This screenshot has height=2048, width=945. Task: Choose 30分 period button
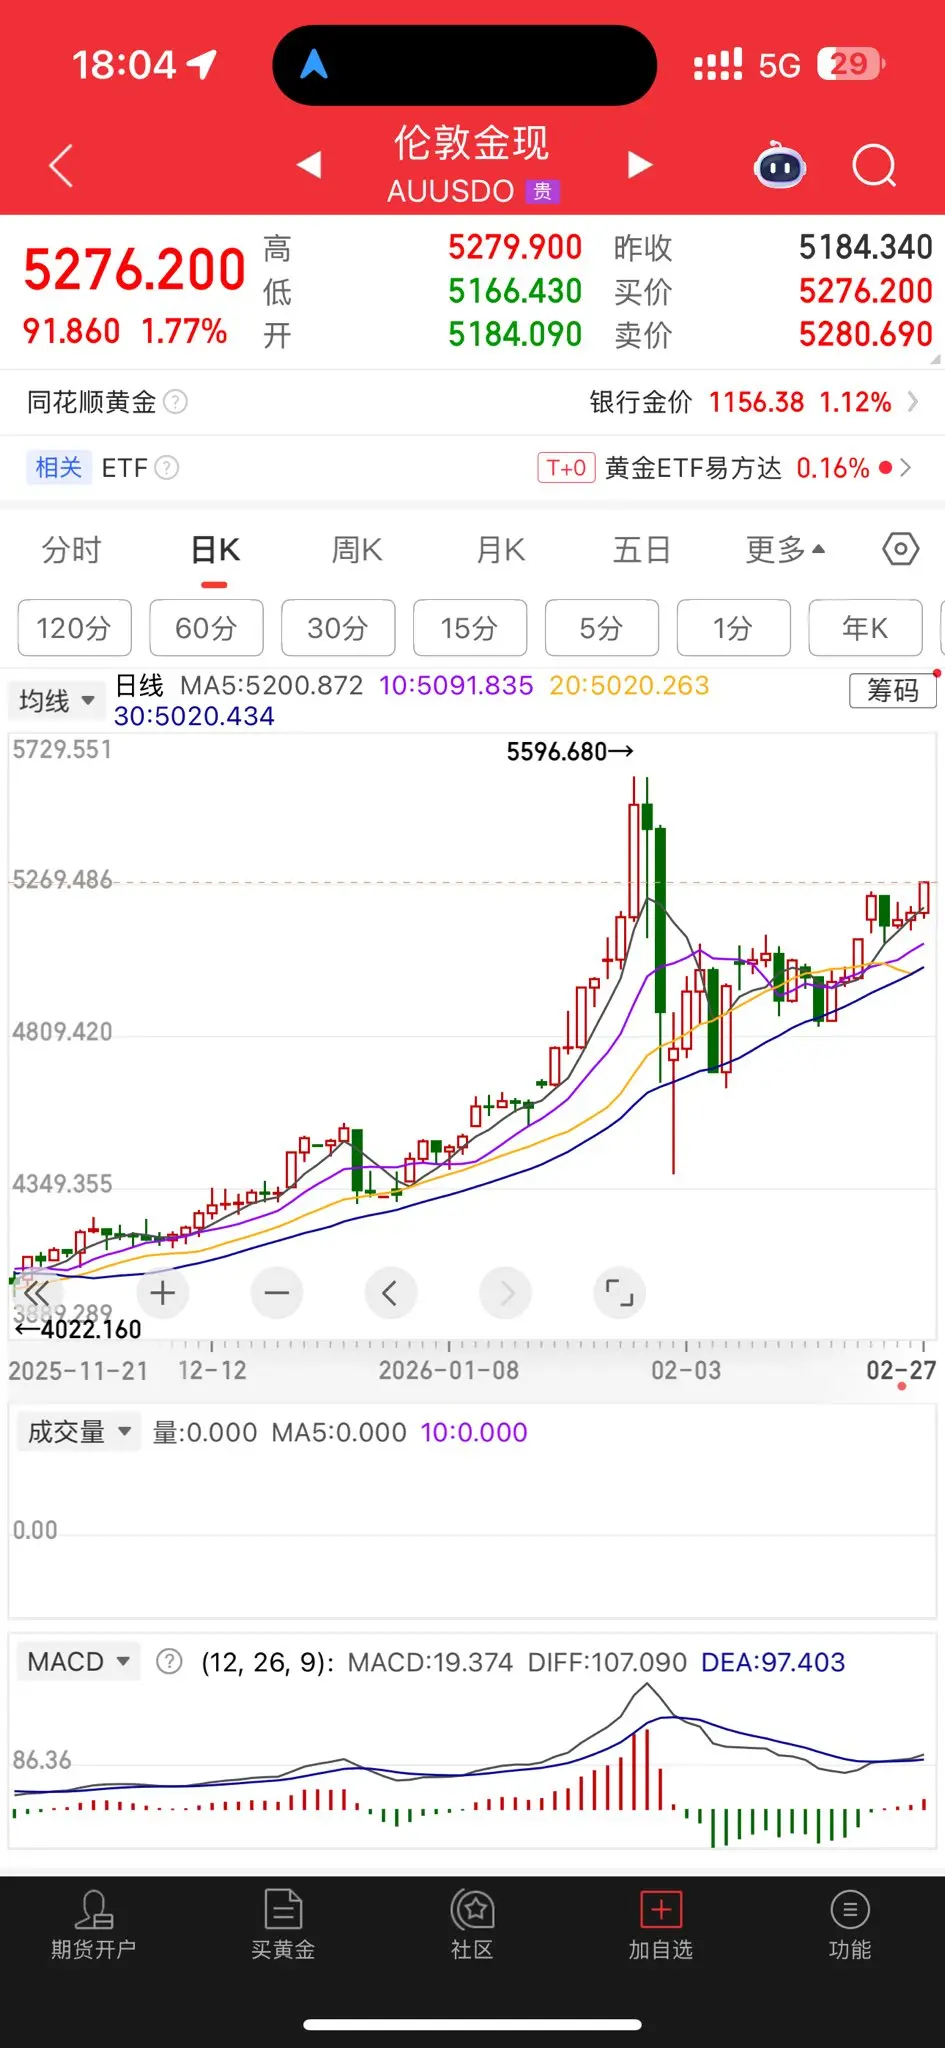point(338,628)
